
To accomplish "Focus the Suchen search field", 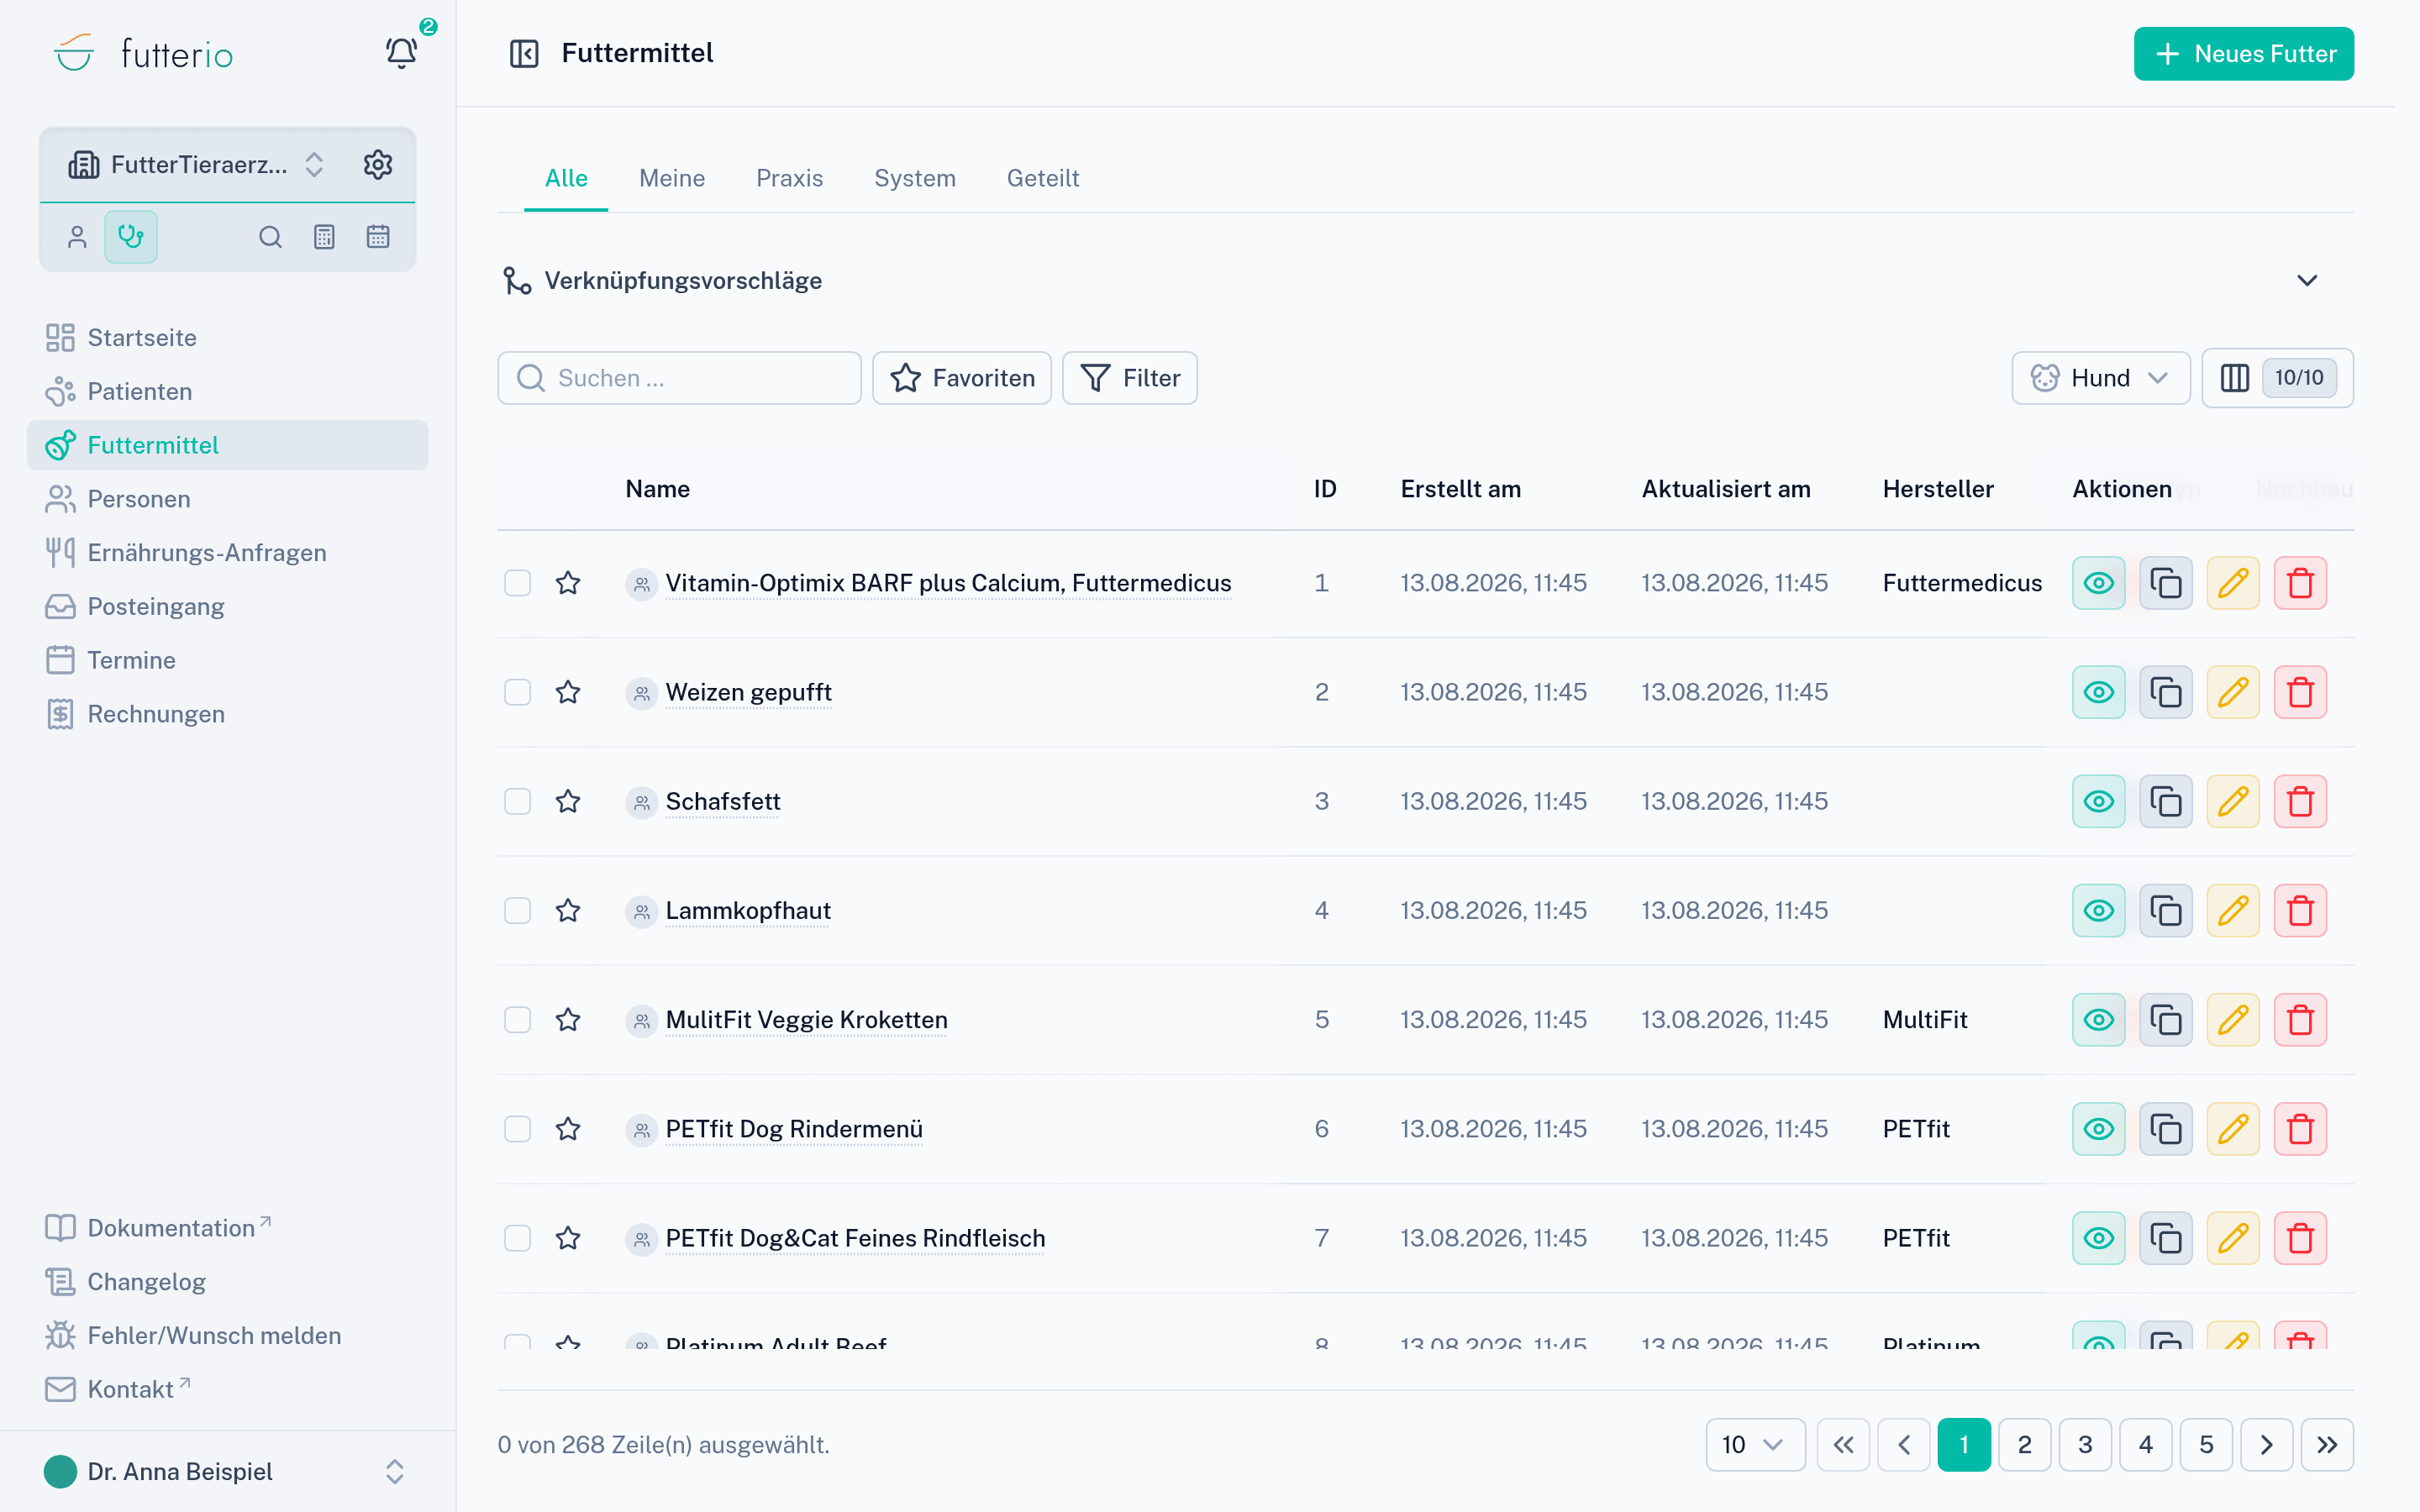I will 679,378.
